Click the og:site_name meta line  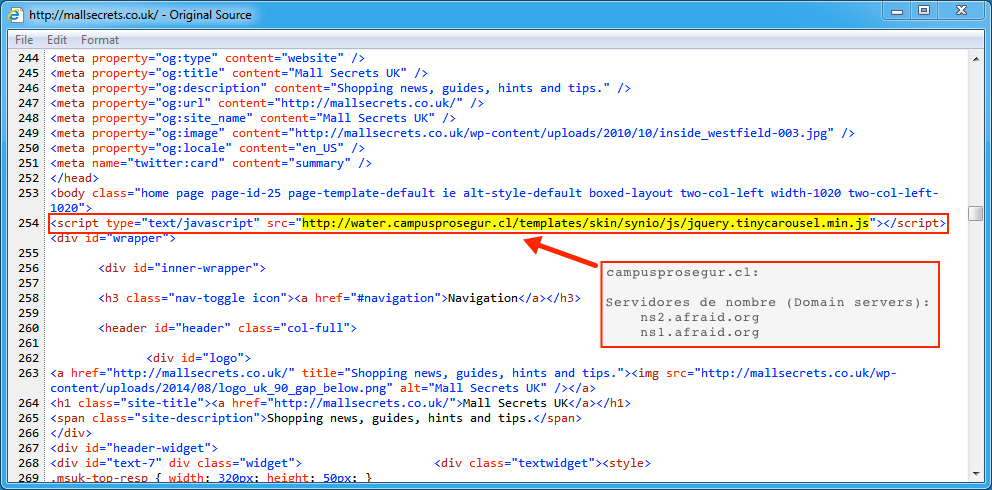click(253, 118)
